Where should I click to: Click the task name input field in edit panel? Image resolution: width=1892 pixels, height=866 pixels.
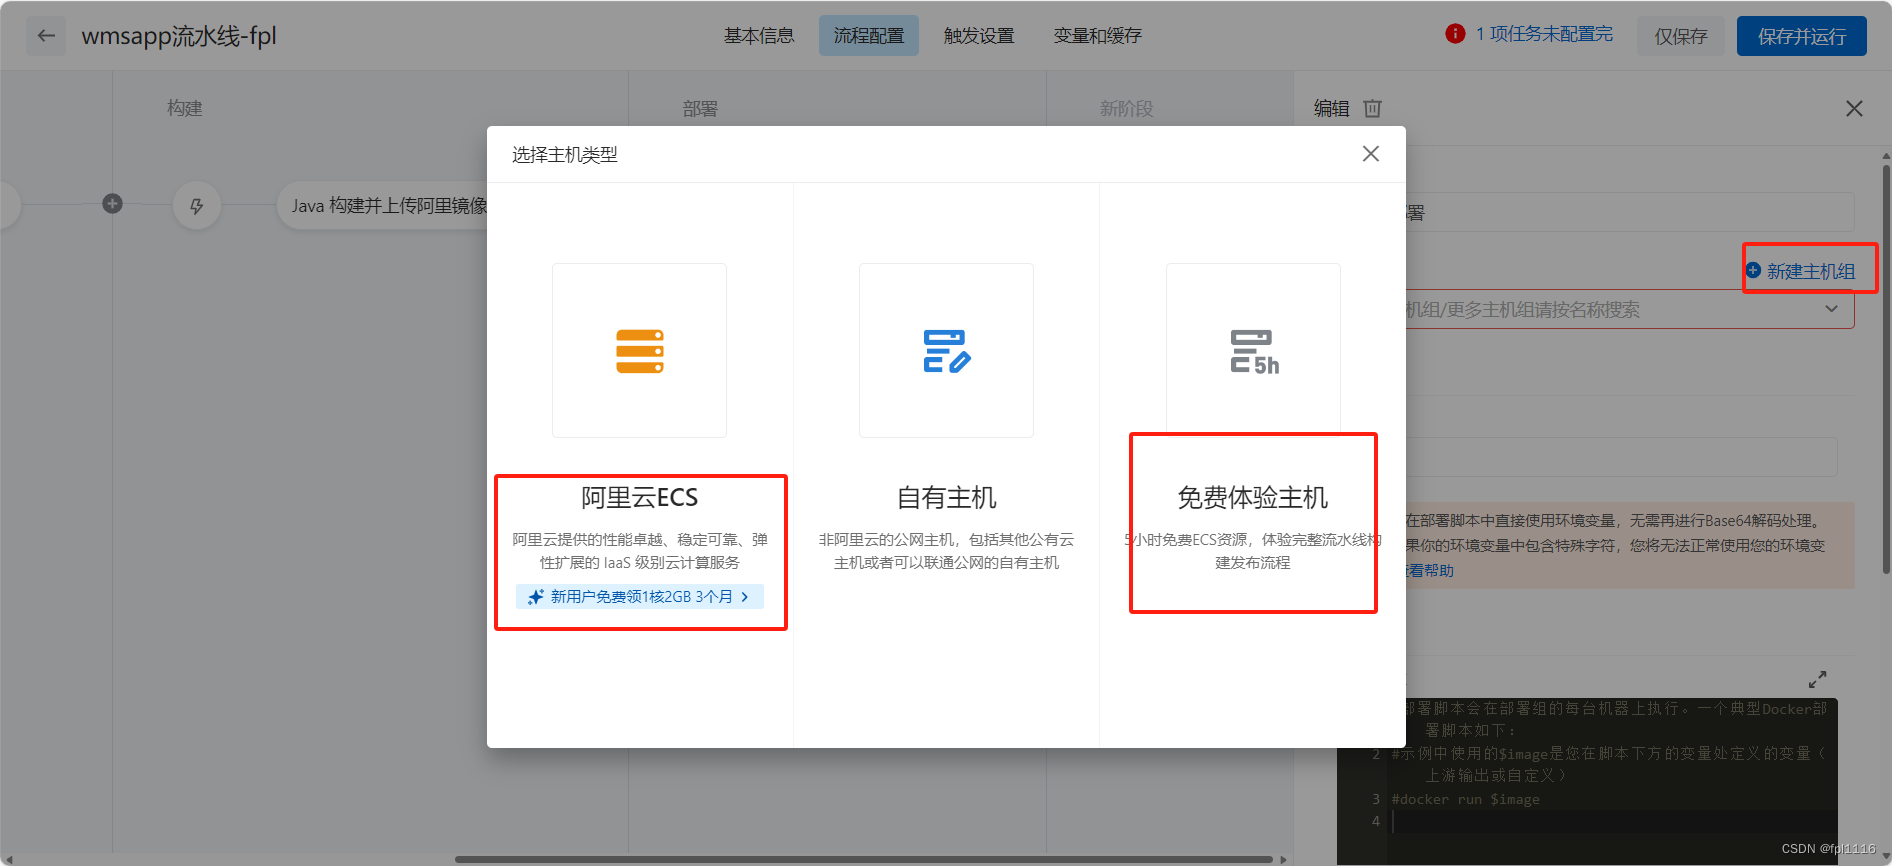1629,212
